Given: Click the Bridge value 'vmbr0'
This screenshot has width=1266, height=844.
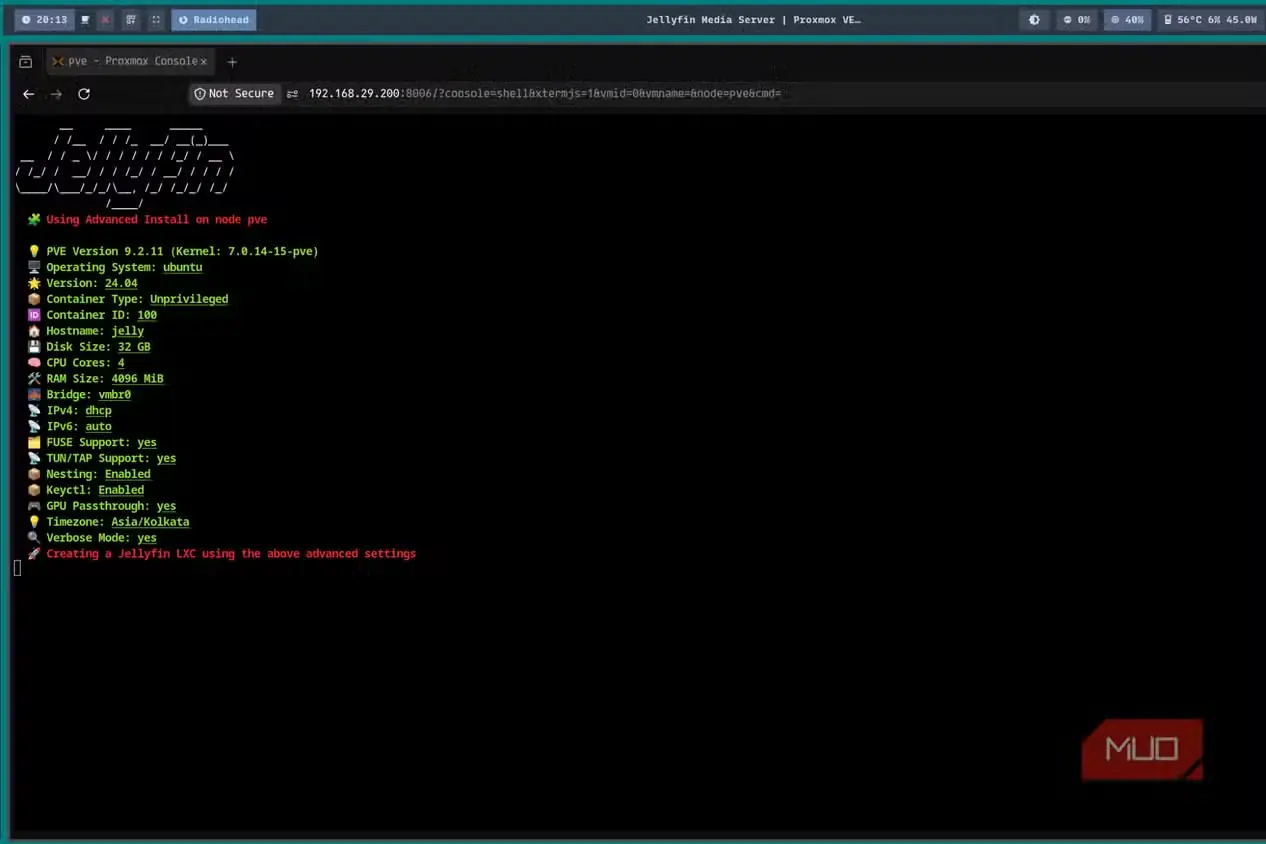Looking at the screenshot, I should pos(114,395).
